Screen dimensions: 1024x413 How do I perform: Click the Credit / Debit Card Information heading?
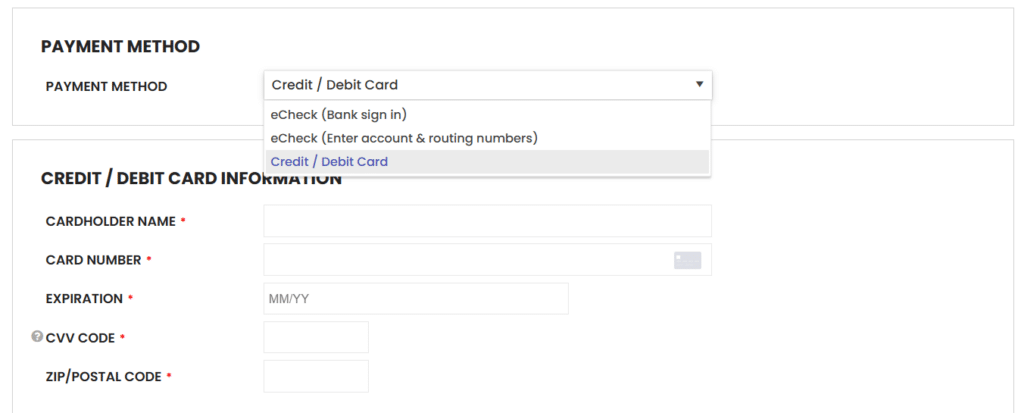191,178
